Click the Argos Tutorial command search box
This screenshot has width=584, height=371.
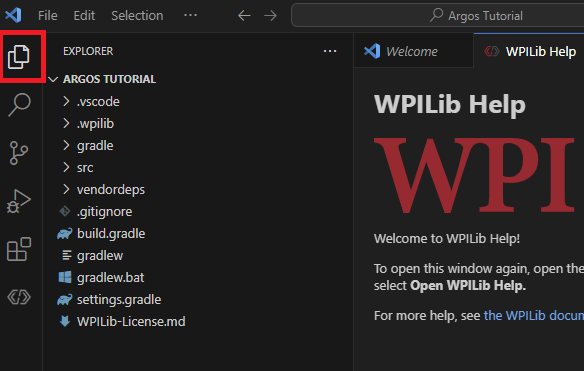click(438, 15)
